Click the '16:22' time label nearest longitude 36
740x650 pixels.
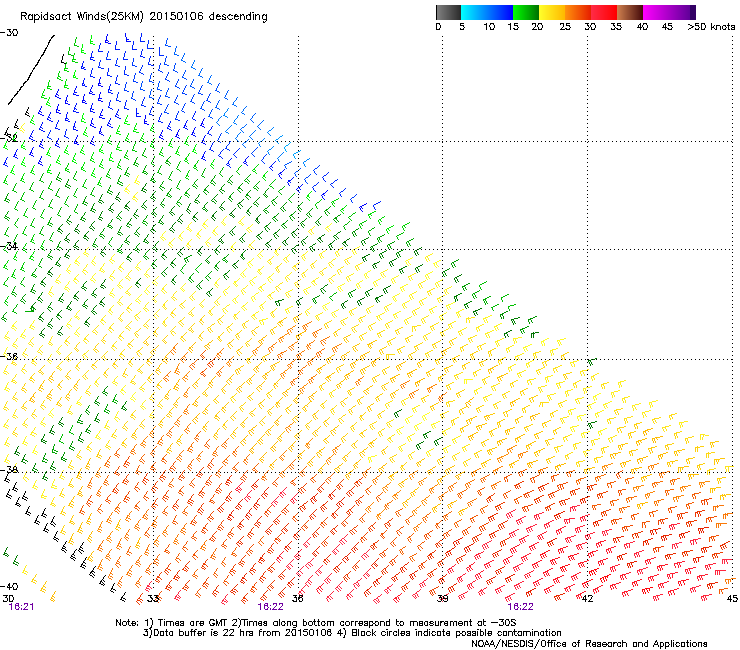pos(270,607)
